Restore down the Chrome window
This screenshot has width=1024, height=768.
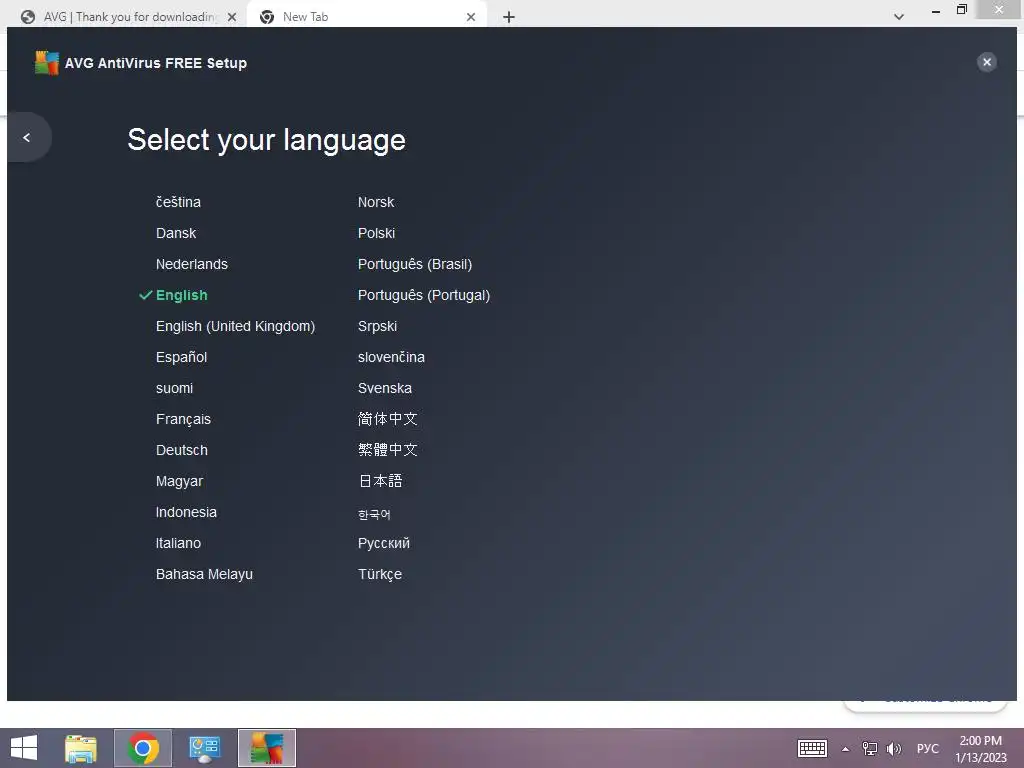961,10
